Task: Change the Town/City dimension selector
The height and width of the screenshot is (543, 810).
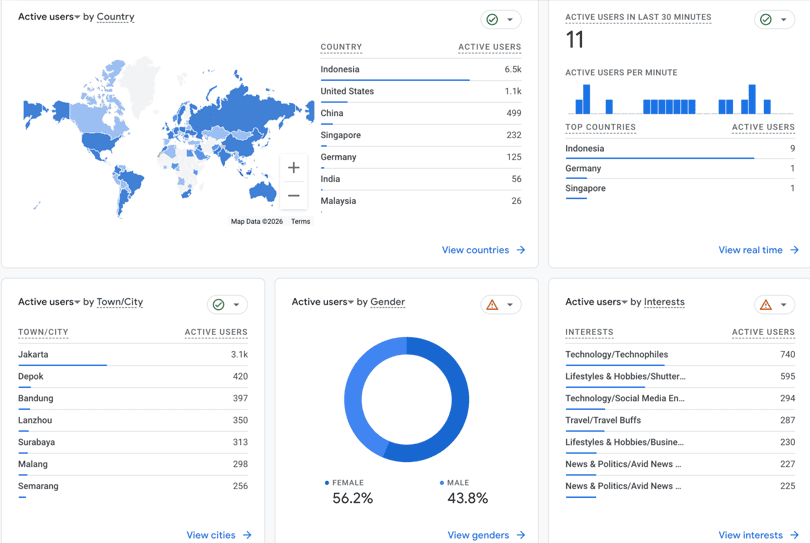Action: (119, 302)
